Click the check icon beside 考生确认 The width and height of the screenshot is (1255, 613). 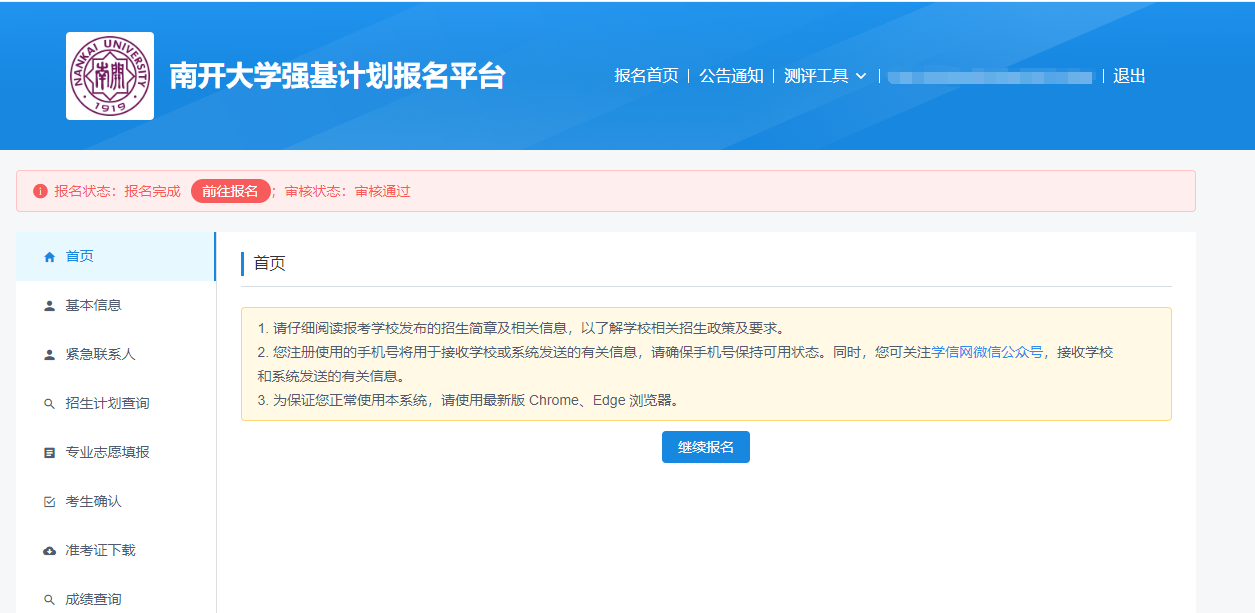click(x=50, y=502)
